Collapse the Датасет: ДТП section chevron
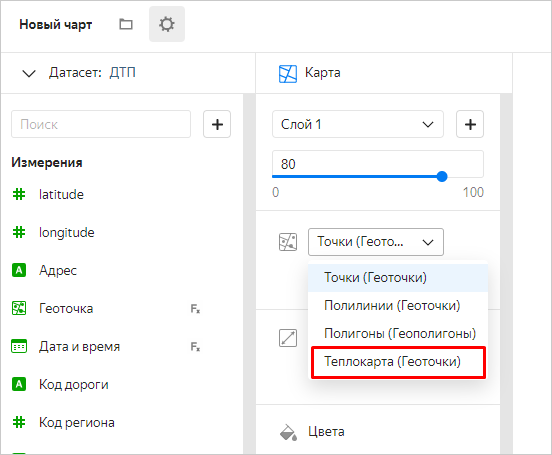The image size is (552, 455). [29, 74]
